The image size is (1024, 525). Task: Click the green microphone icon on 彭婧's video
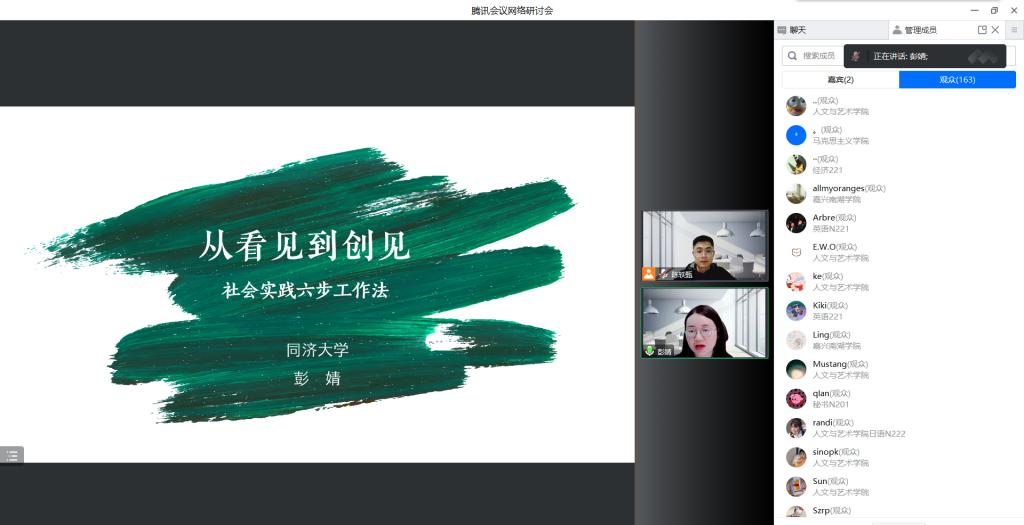[x=649, y=351]
